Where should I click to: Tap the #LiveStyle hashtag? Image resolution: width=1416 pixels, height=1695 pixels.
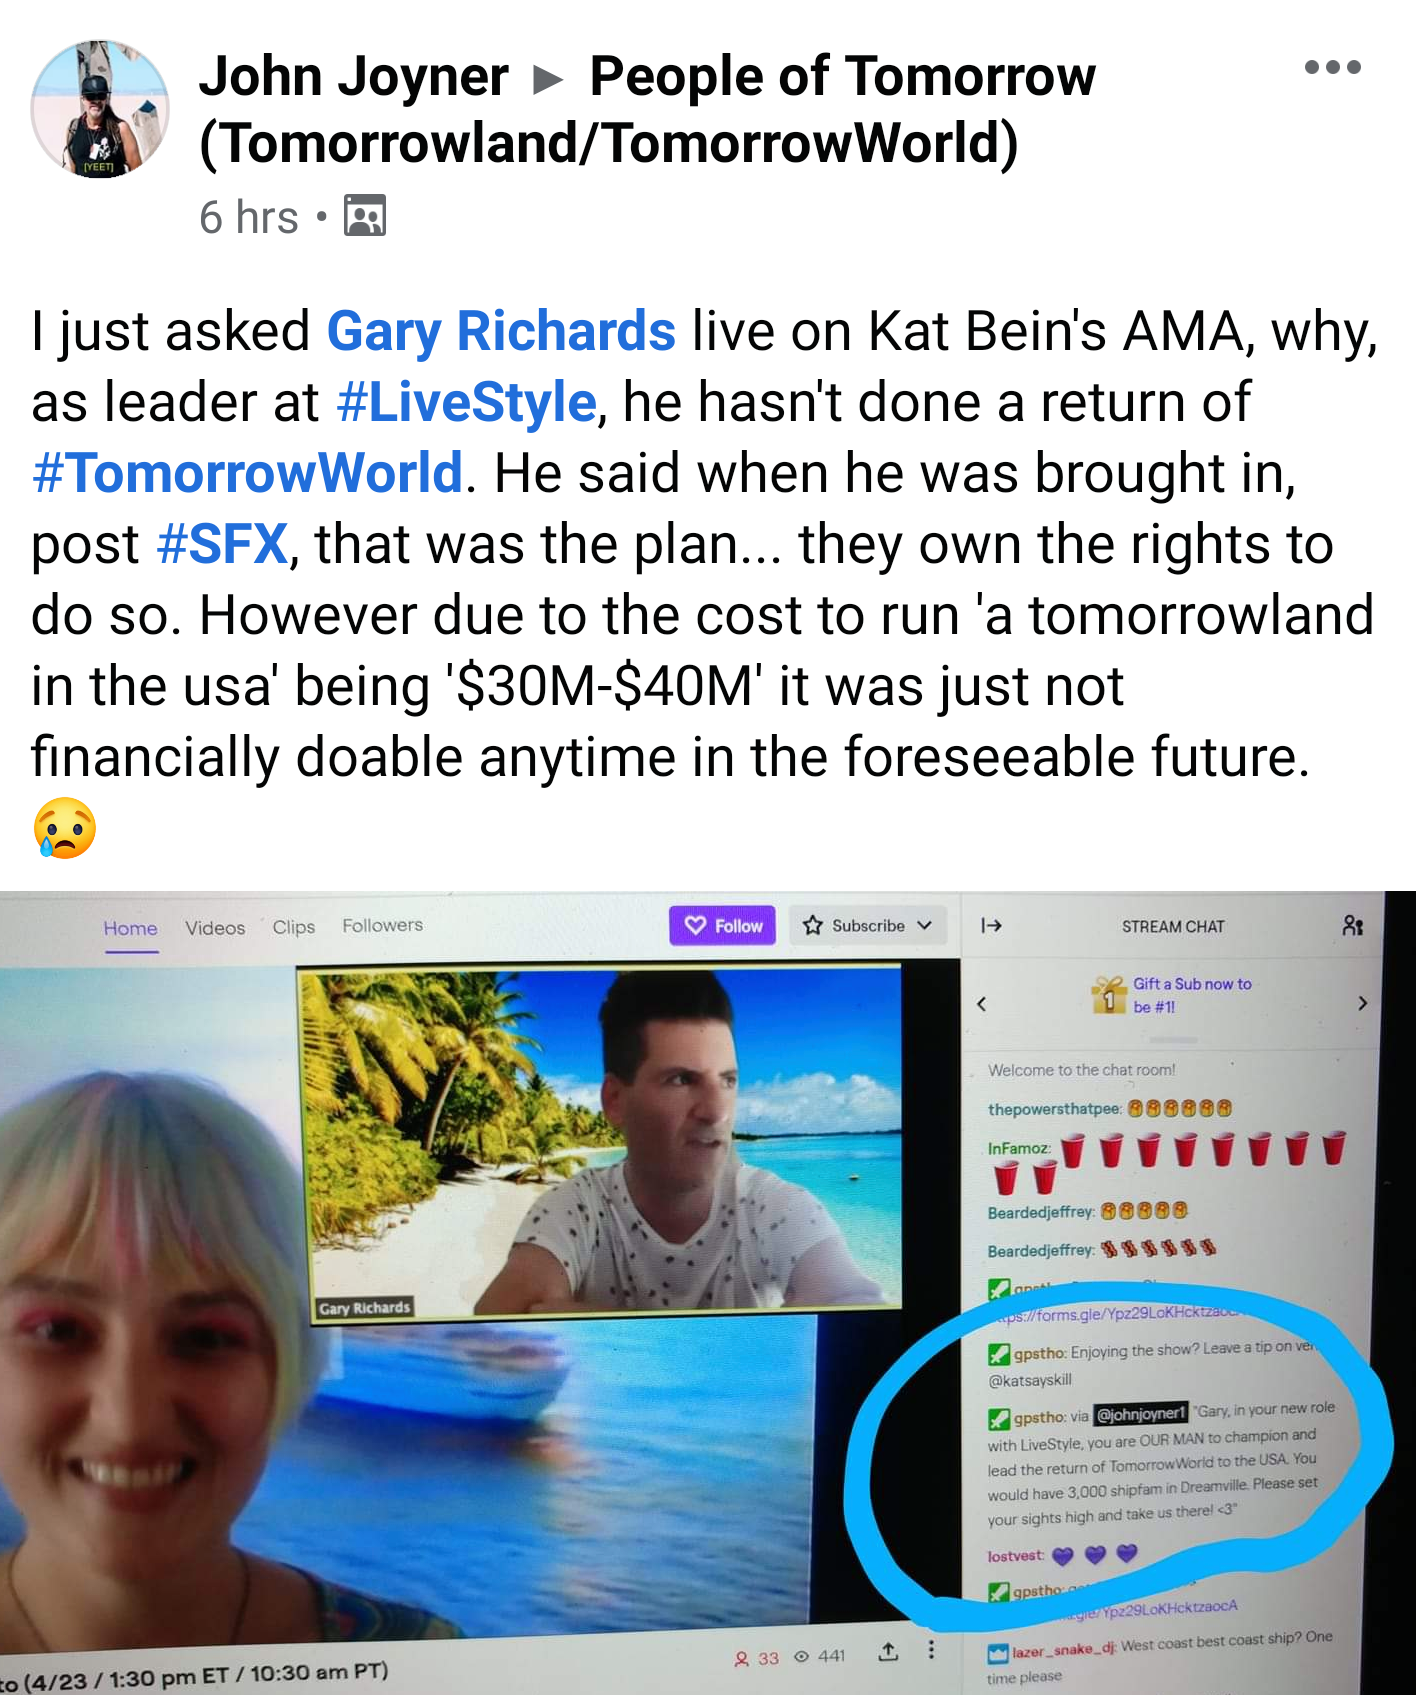click(467, 402)
